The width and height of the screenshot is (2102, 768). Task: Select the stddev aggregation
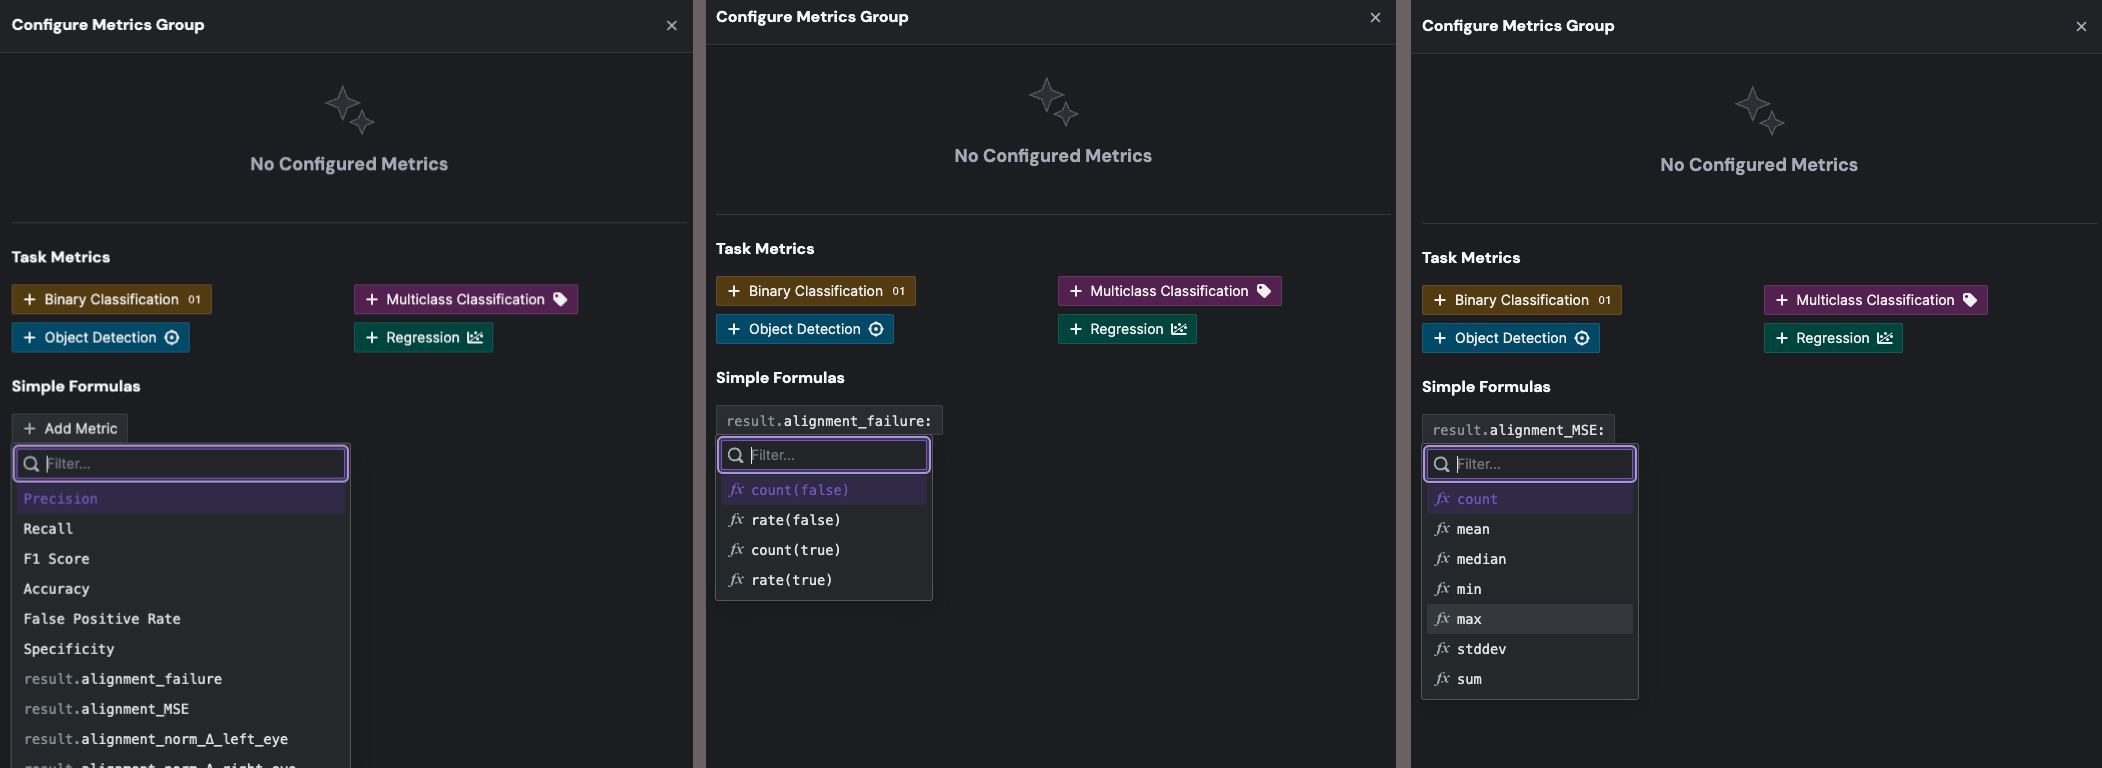pos(1530,649)
